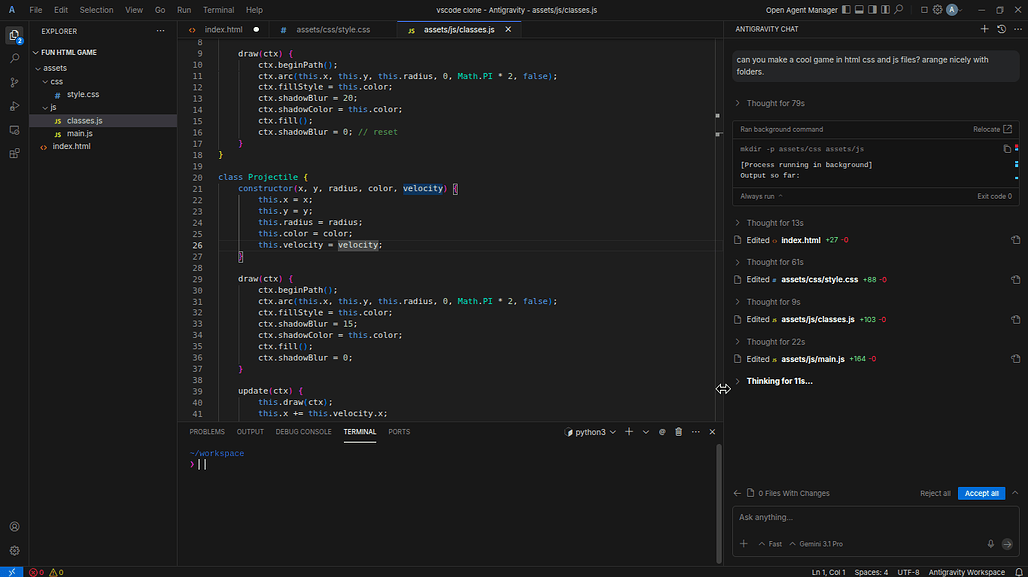Screen dimensions: 1028x577
Task: Open Remote Explorer view in activity bar
Action: click(x=14, y=130)
